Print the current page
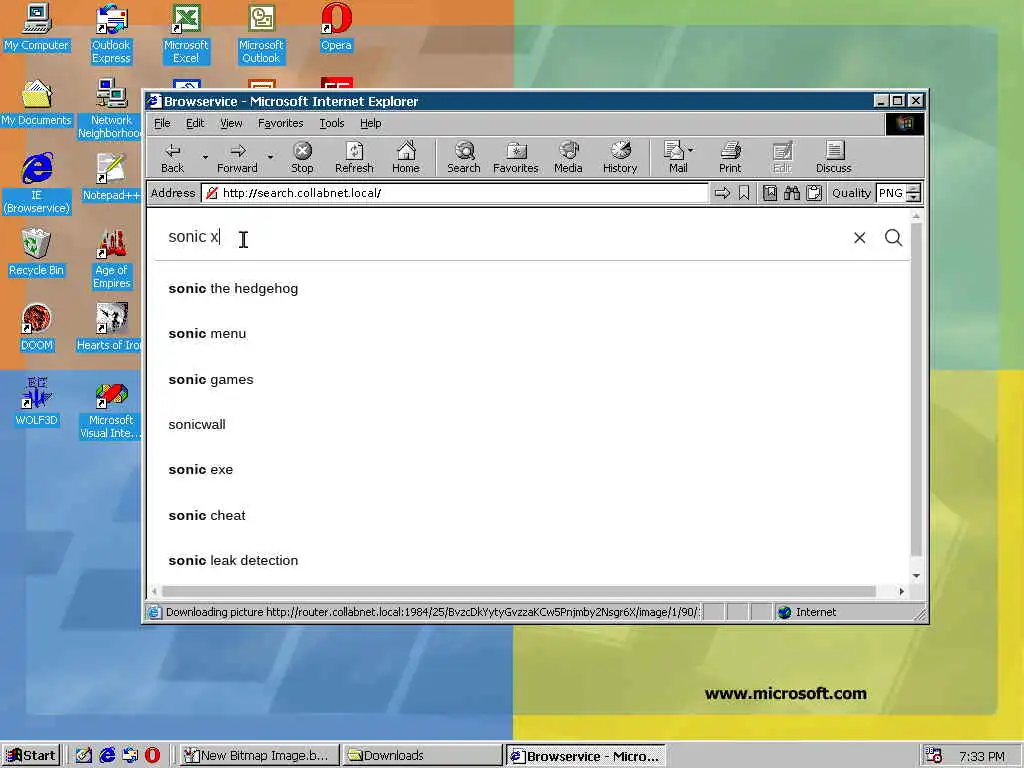 (x=730, y=158)
